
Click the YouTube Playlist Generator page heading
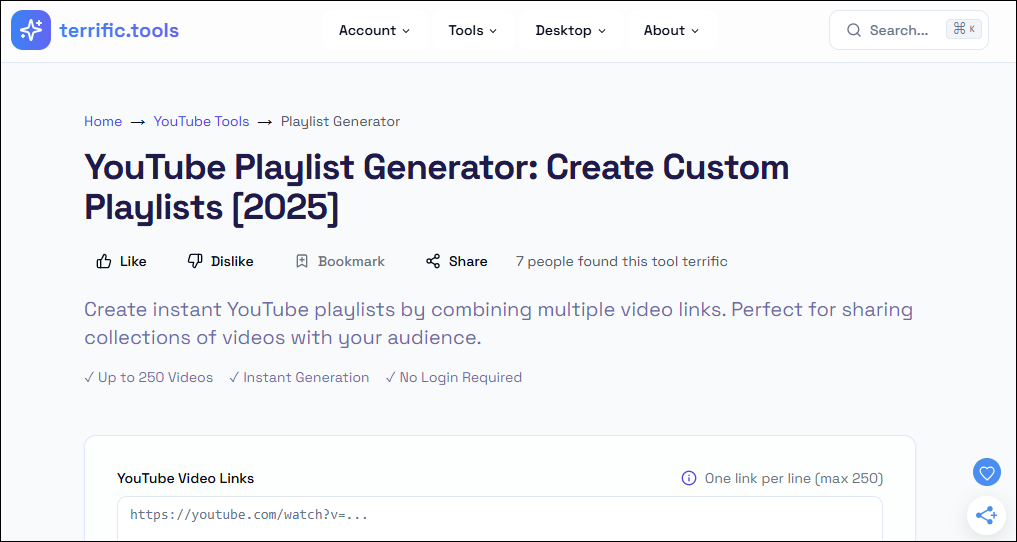tap(437, 188)
